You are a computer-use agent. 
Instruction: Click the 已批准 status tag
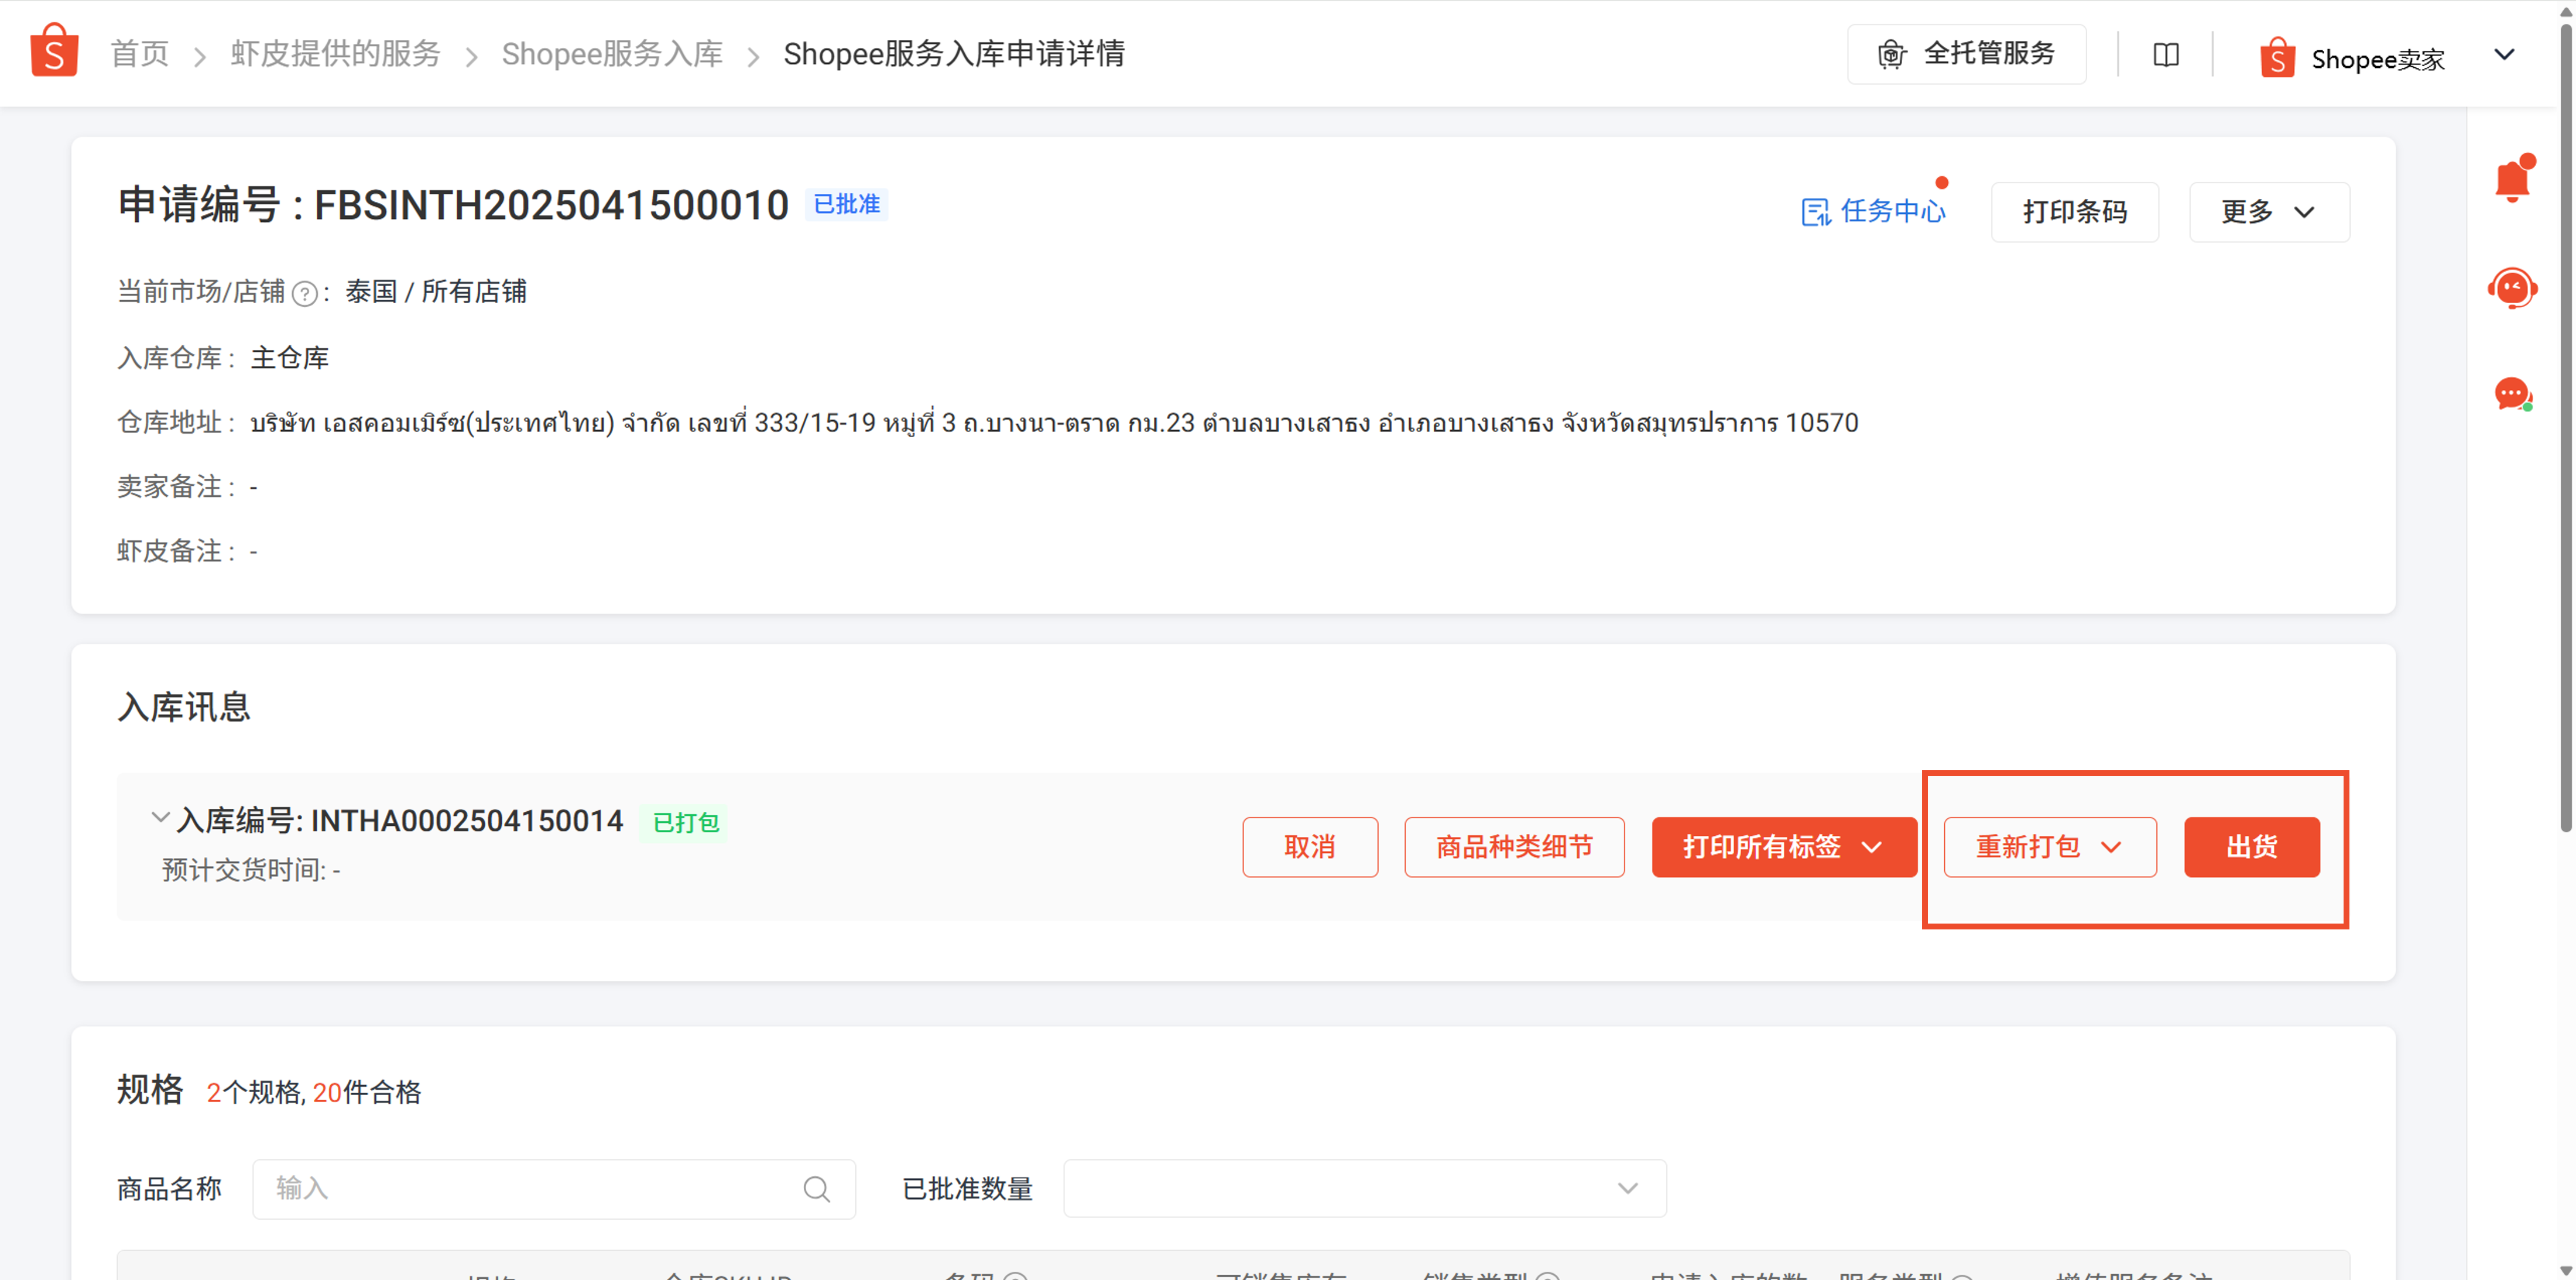[x=846, y=204]
